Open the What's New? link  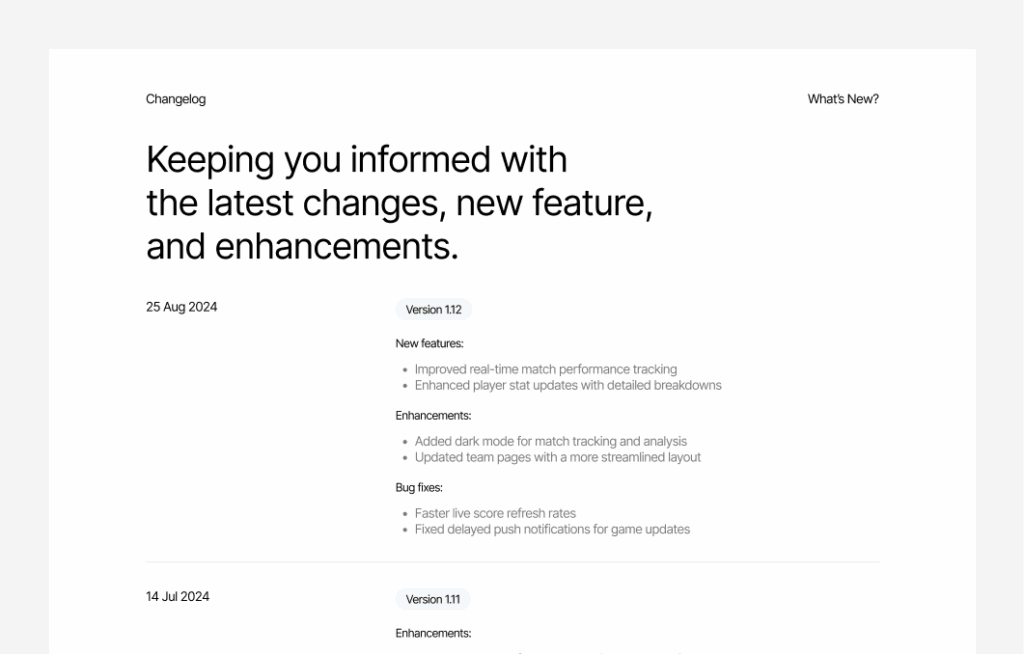click(x=844, y=99)
